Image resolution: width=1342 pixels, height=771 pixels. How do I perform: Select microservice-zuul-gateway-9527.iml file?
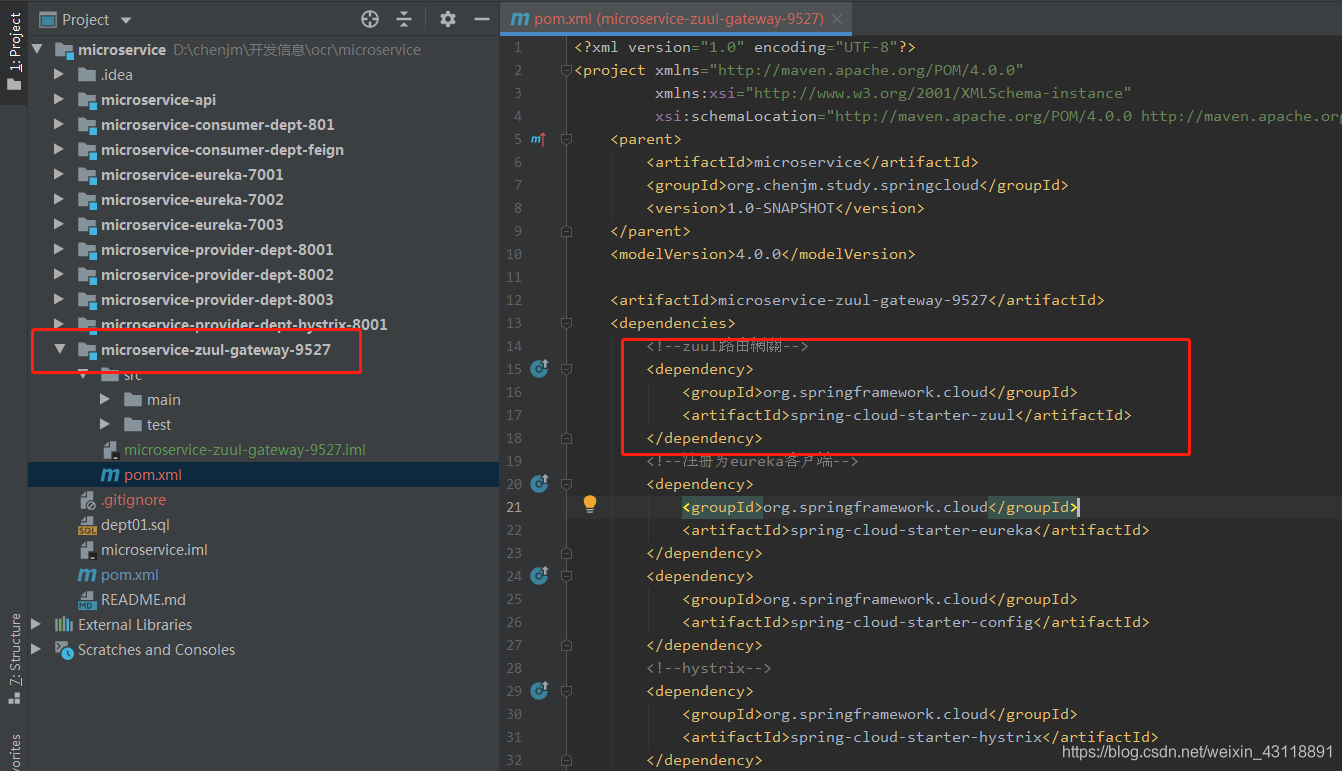[x=244, y=450]
